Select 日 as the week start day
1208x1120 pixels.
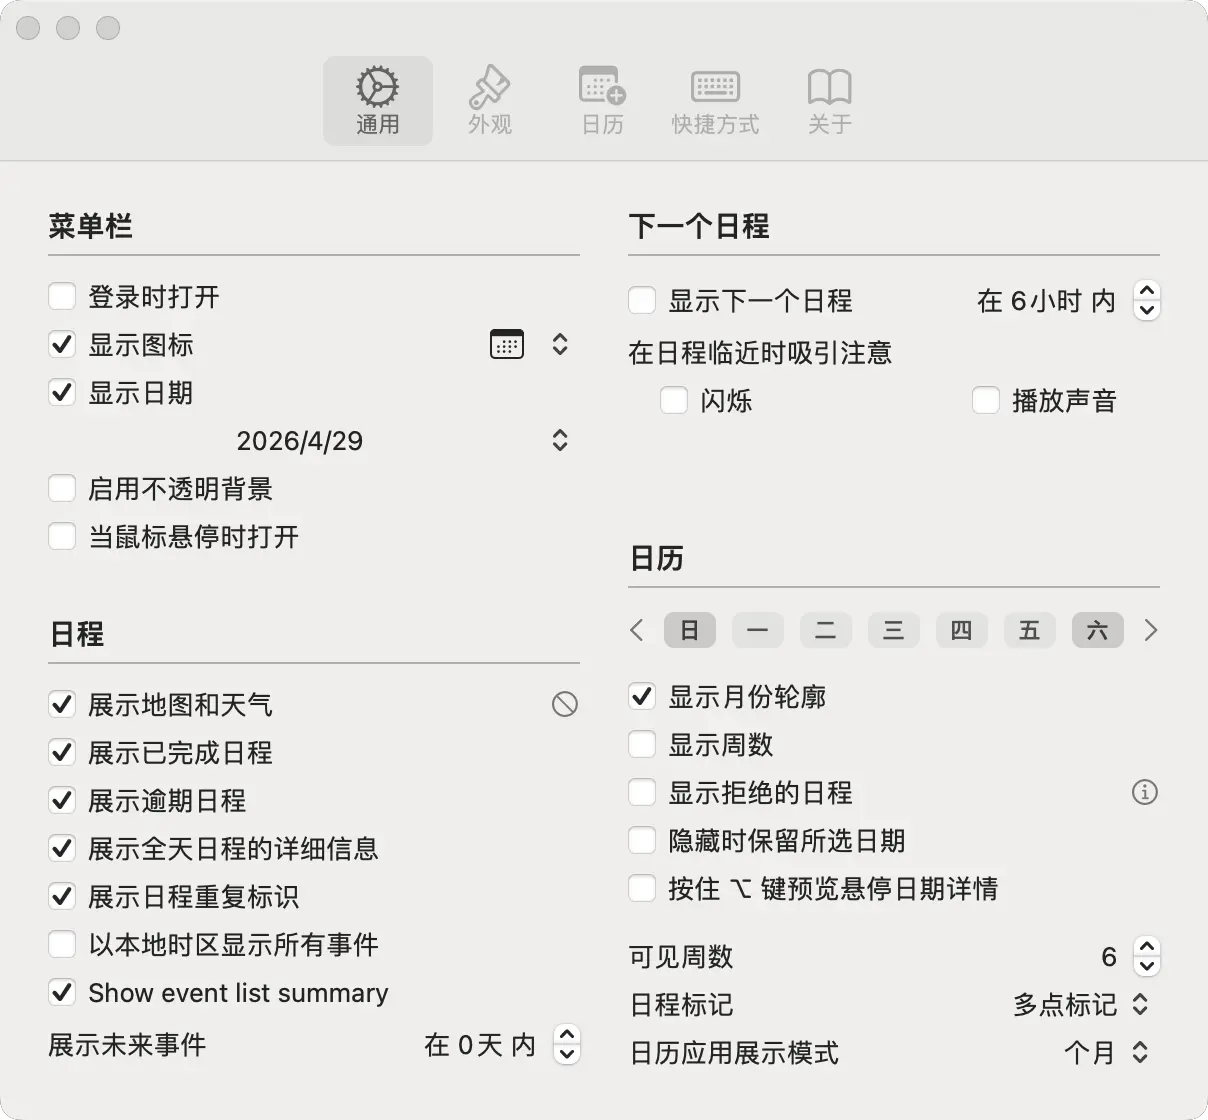point(689,630)
